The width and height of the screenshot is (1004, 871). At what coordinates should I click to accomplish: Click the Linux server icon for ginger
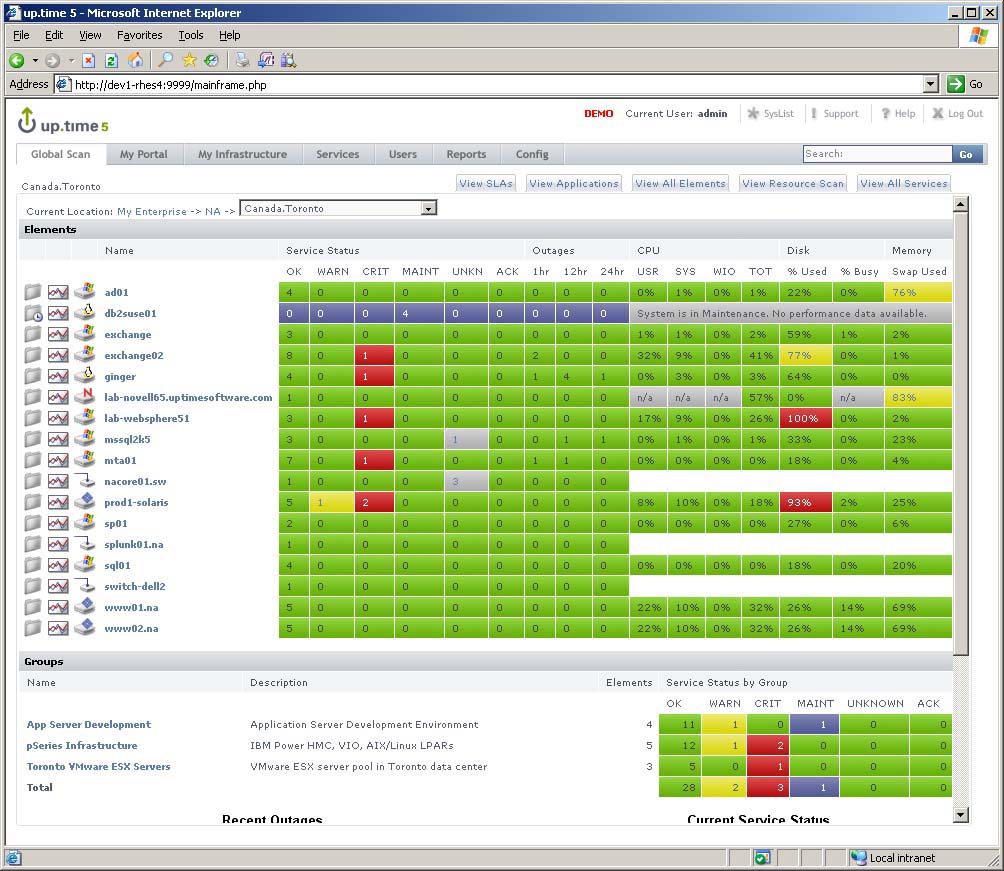coord(85,376)
